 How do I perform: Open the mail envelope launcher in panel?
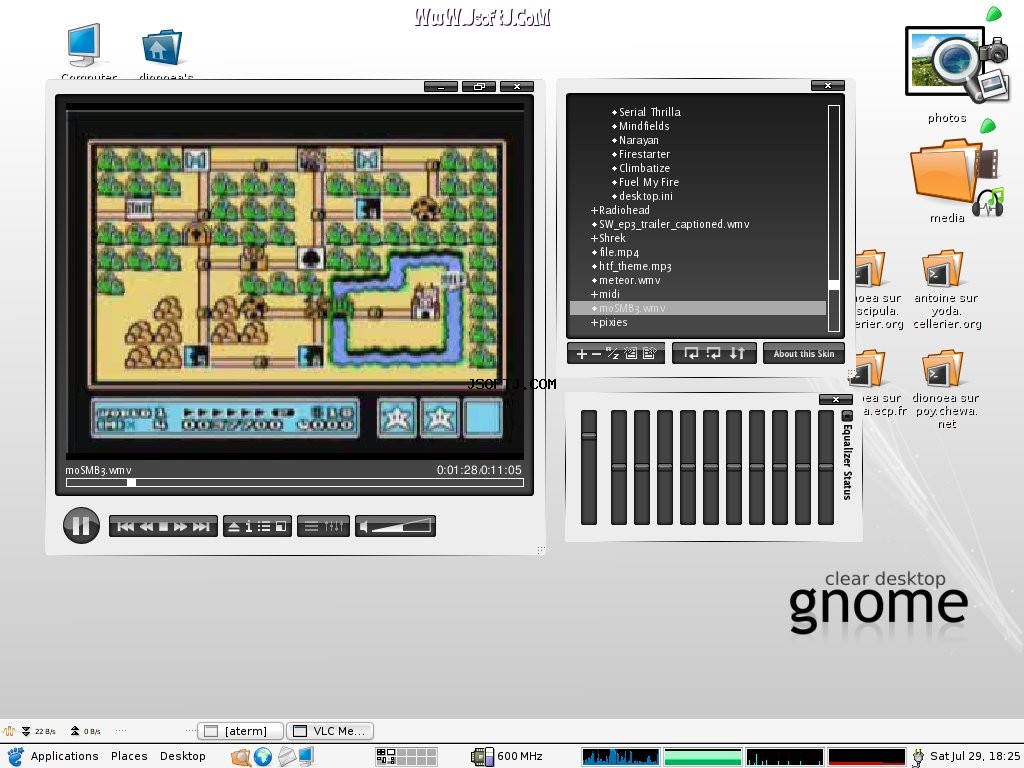coord(286,756)
